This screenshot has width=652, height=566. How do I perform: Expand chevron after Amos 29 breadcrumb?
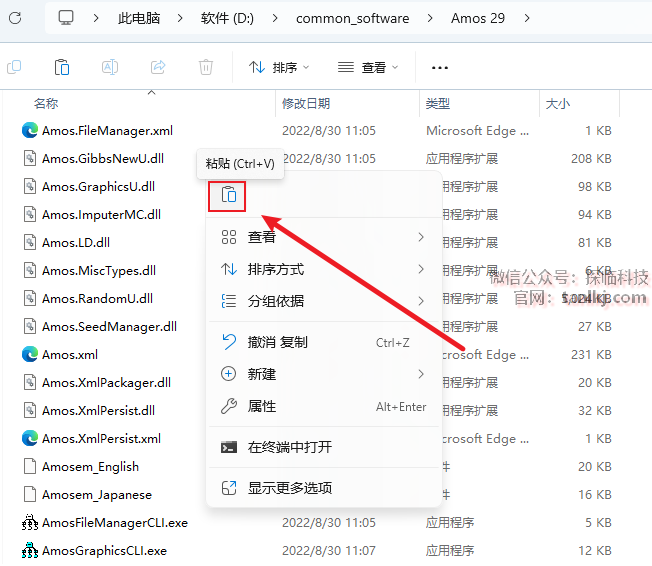pyautogui.click(x=527, y=18)
